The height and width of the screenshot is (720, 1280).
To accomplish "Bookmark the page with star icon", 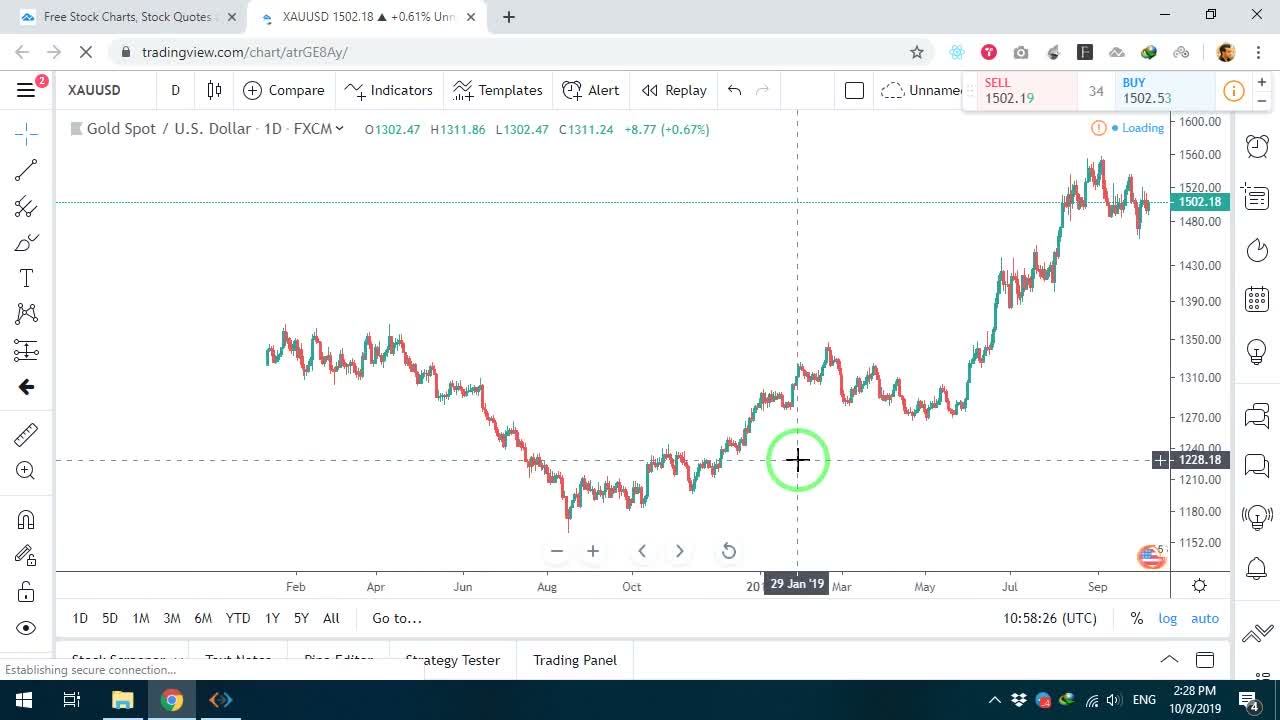I will coord(916,52).
